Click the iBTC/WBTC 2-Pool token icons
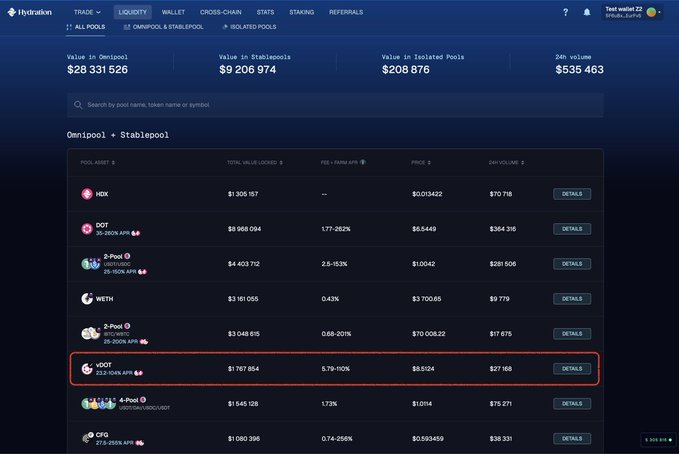Screen dimensions: 679x454 pos(91,333)
